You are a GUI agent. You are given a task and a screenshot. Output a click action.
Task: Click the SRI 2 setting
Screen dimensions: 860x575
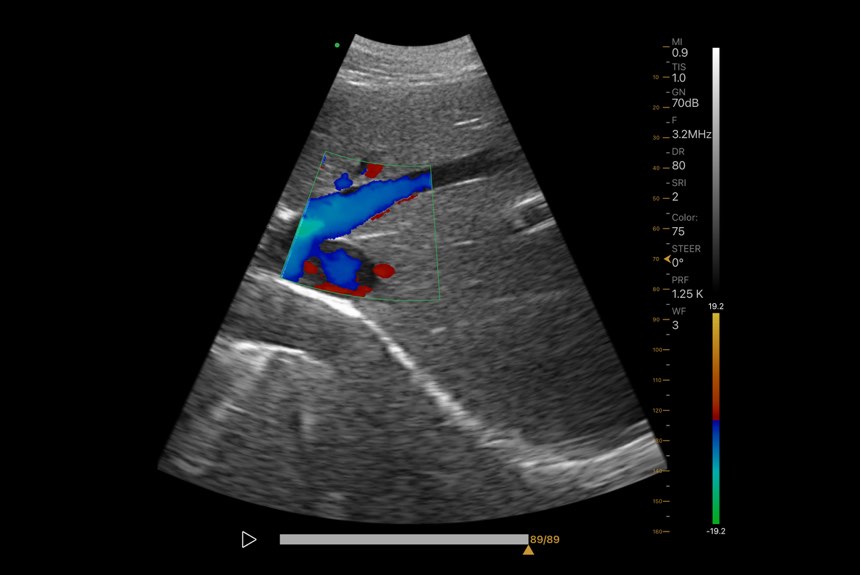[679, 190]
